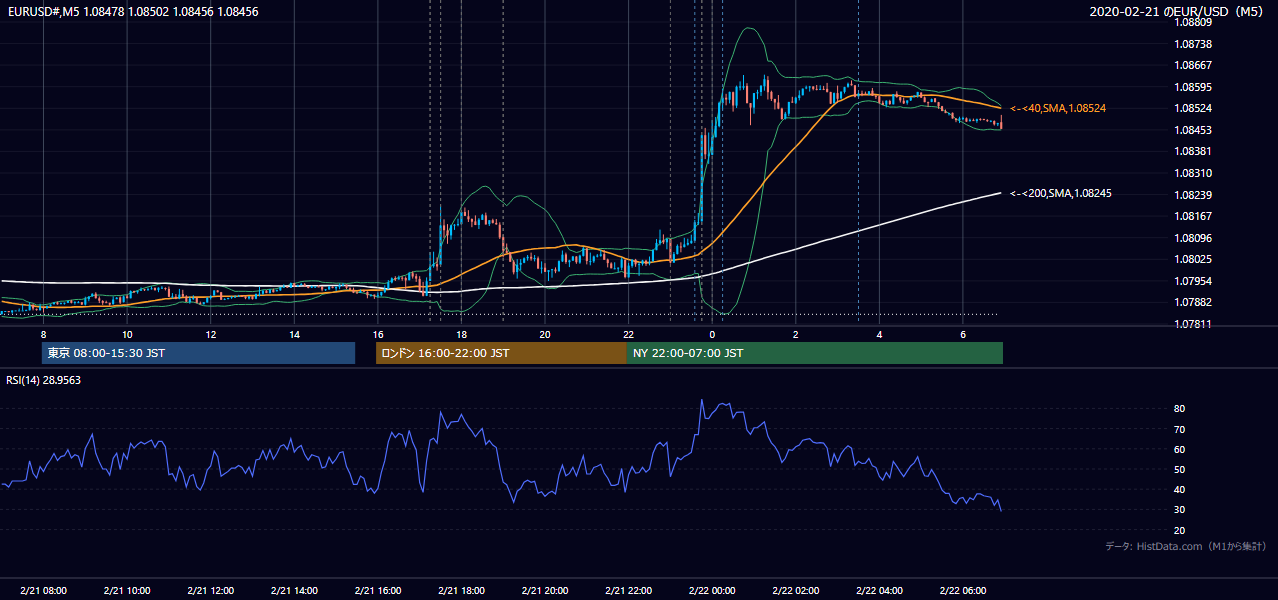
Task: Click the RSI scale value 80
Action: 1180,409
